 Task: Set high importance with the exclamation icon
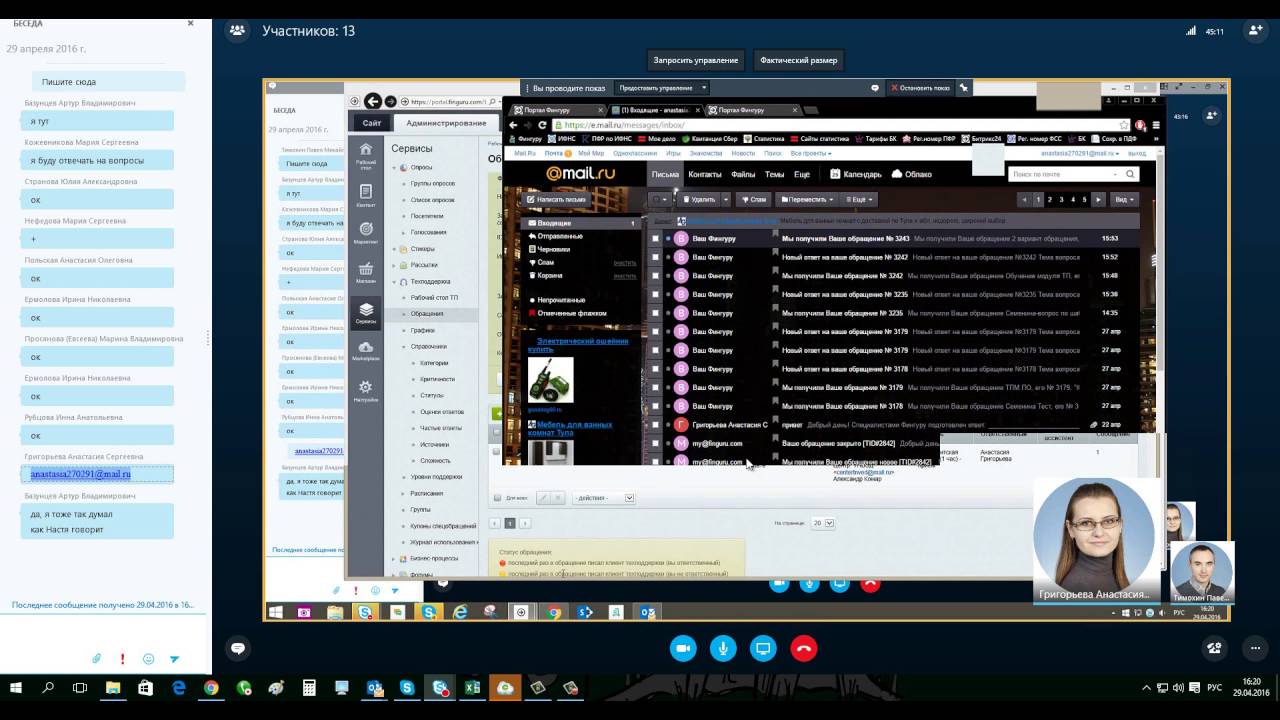pyautogui.click(x=122, y=659)
